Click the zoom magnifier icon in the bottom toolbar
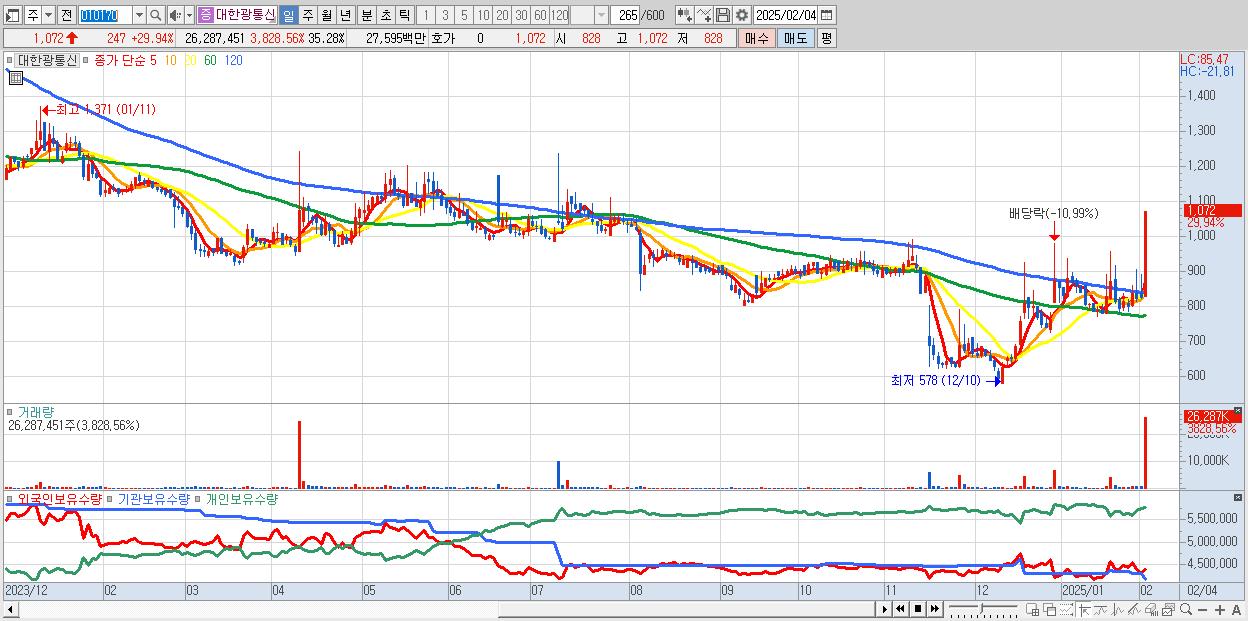This screenshot has width=1248, height=621. (x=1186, y=610)
